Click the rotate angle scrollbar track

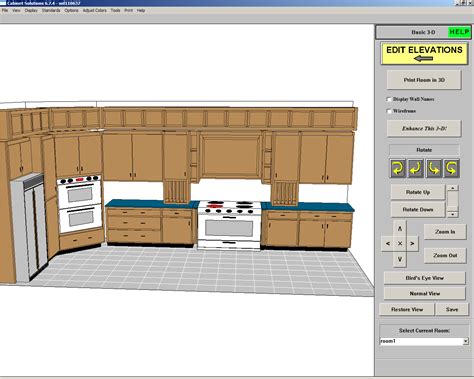click(x=452, y=201)
